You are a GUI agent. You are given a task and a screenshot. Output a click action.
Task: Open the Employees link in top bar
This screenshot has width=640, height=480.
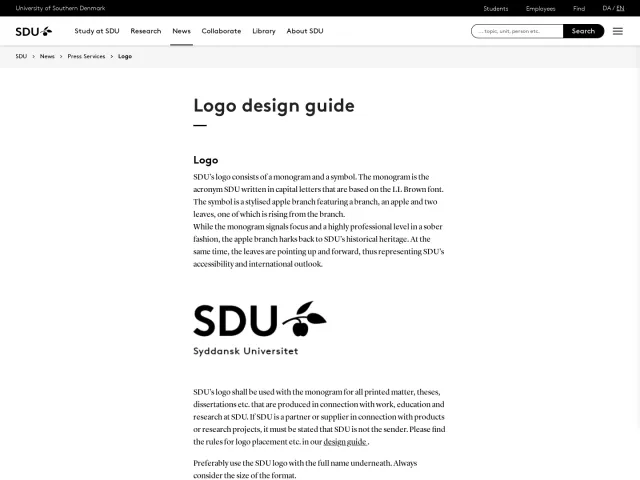point(540,9)
